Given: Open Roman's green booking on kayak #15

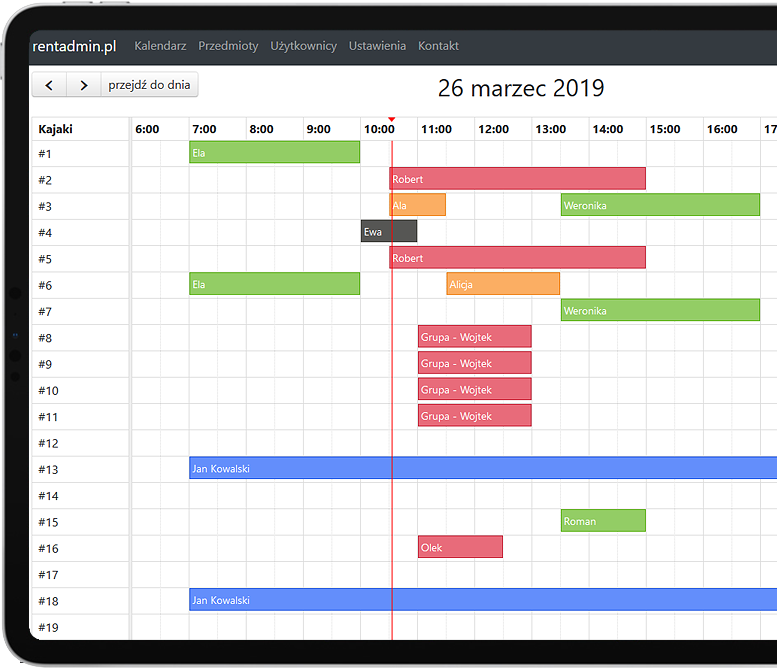Looking at the screenshot, I should pyautogui.click(x=602, y=521).
